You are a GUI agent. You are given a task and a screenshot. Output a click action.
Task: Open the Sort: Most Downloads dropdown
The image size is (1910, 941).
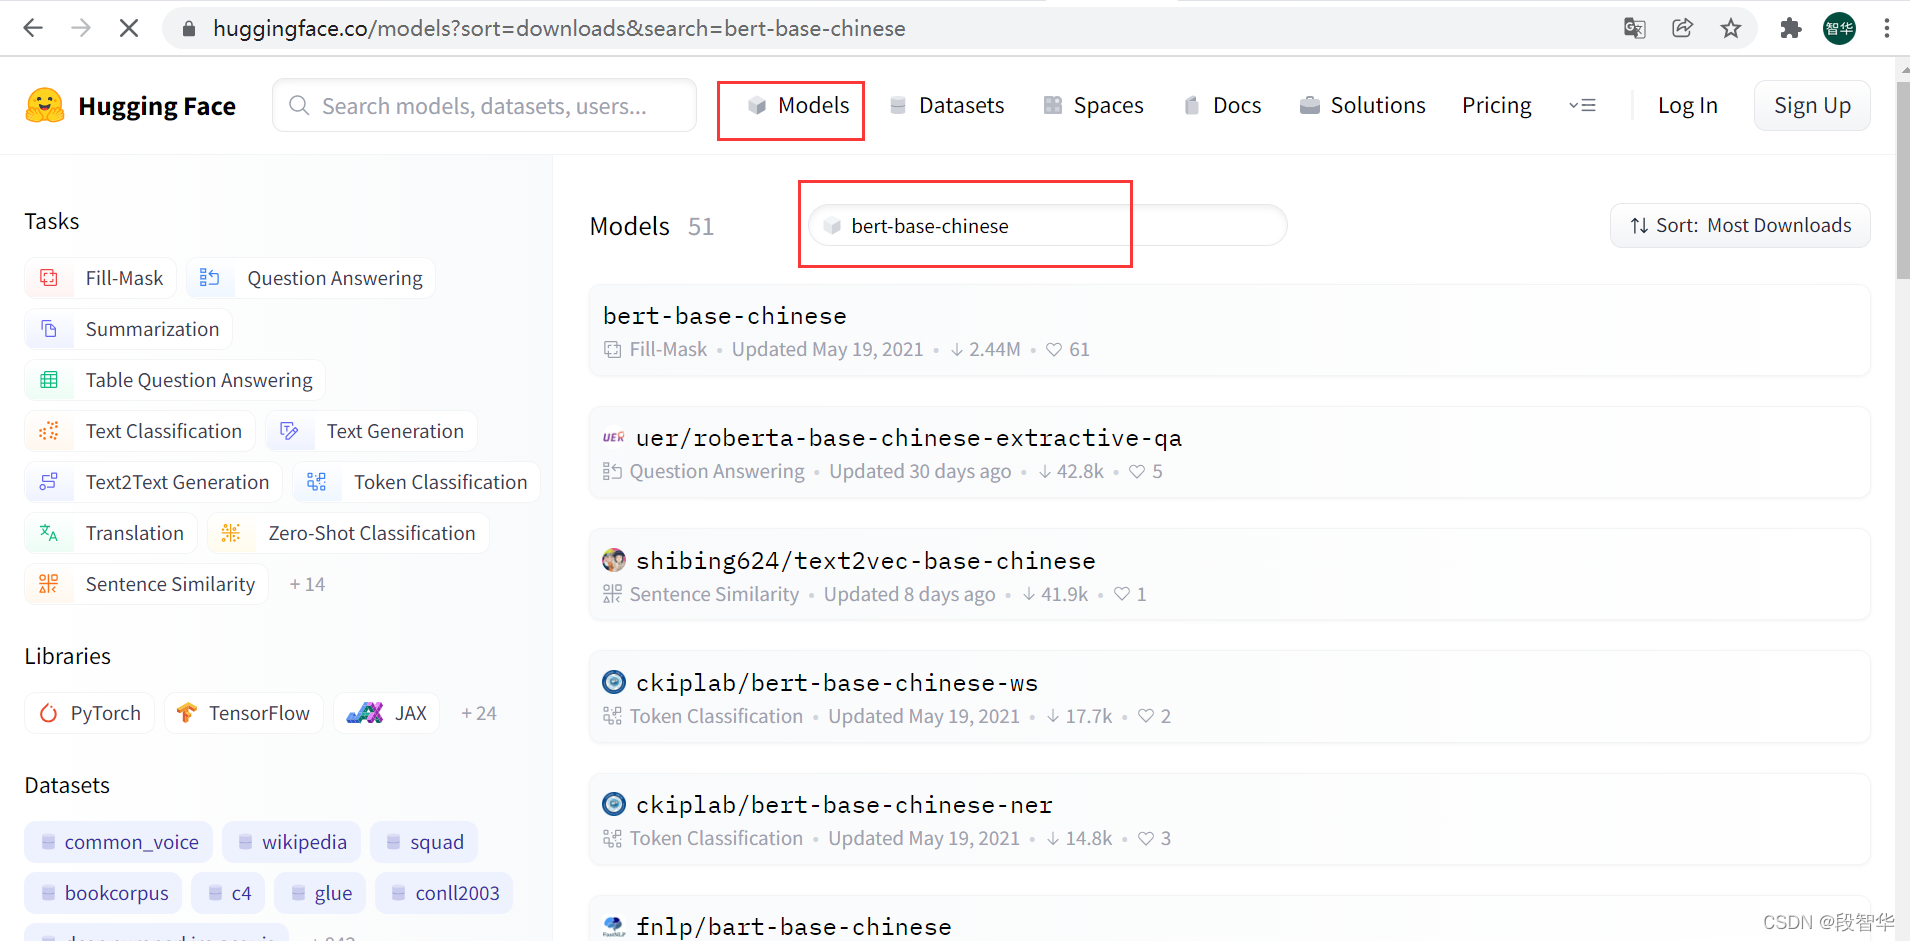point(1740,225)
